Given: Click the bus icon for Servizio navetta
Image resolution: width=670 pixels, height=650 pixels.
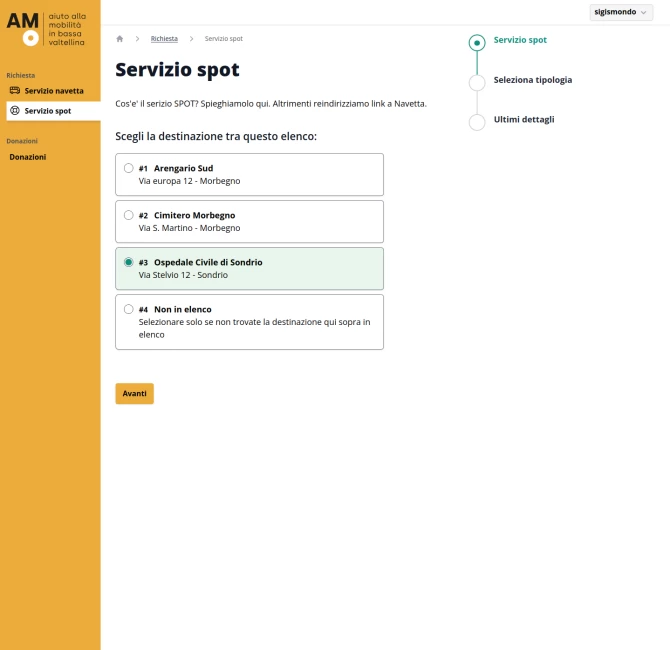Looking at the screenshot, I should [x=15, y=91].
